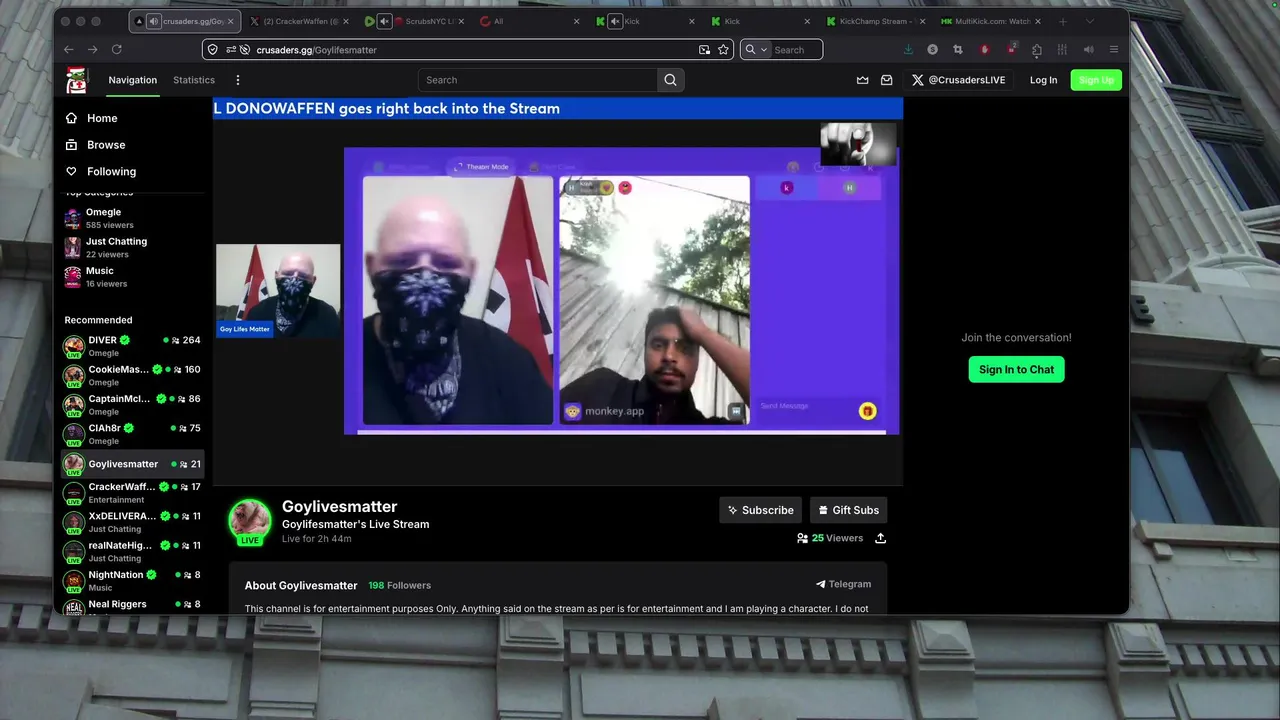Open recommended channel CaptainMcl
This screenshot has width=1280, height=720.
[x=134, y=405]
